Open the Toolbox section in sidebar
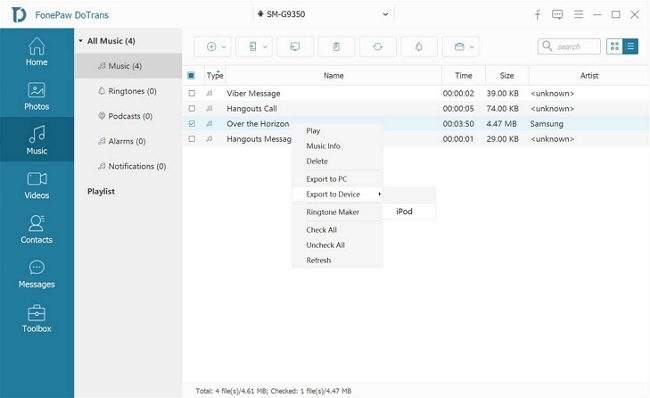The height and width of the screenshot is (398, 650). [x=36, y=318]
